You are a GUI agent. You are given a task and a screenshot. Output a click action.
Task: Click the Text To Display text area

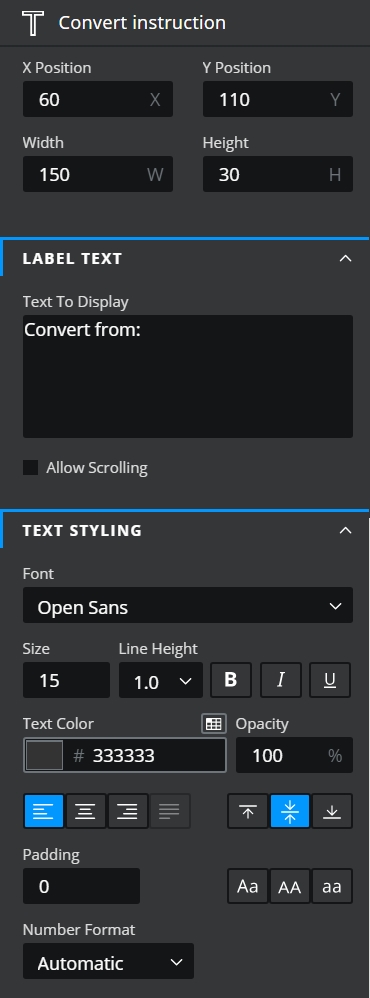click(188, 376)
